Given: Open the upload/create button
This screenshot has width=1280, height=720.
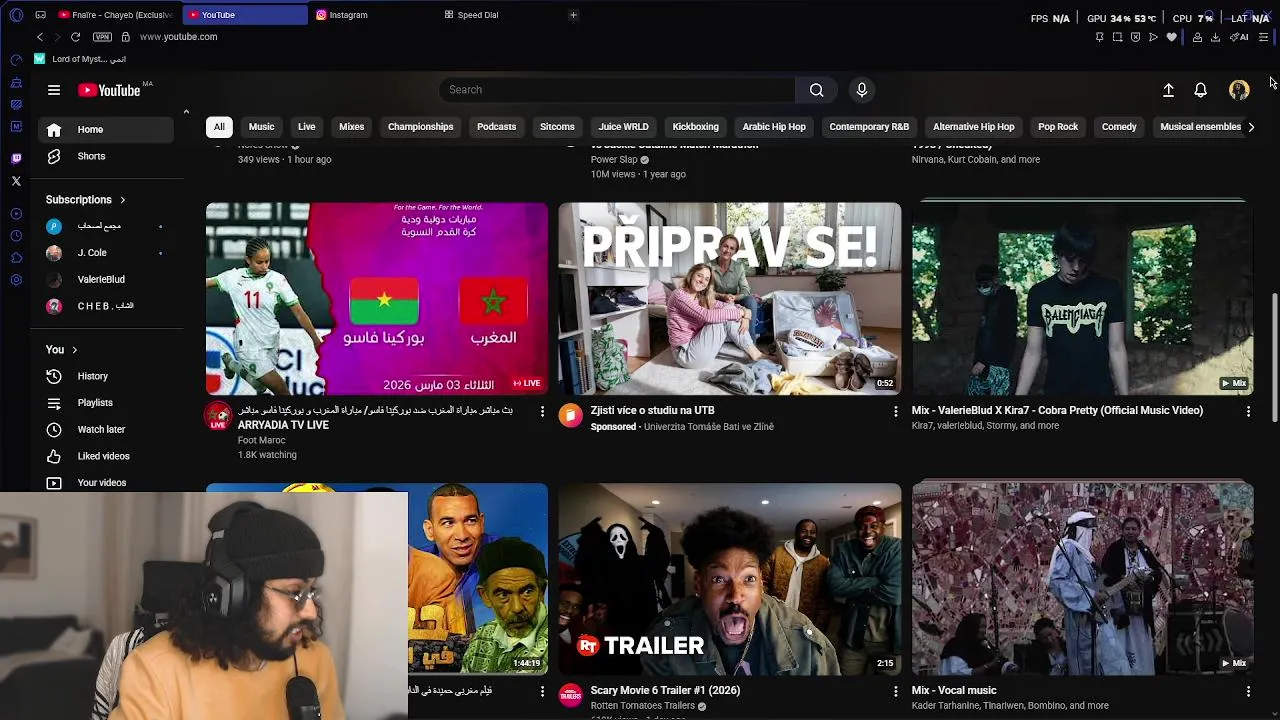Looking at the screenshot, I should (x=1168, y=90).
